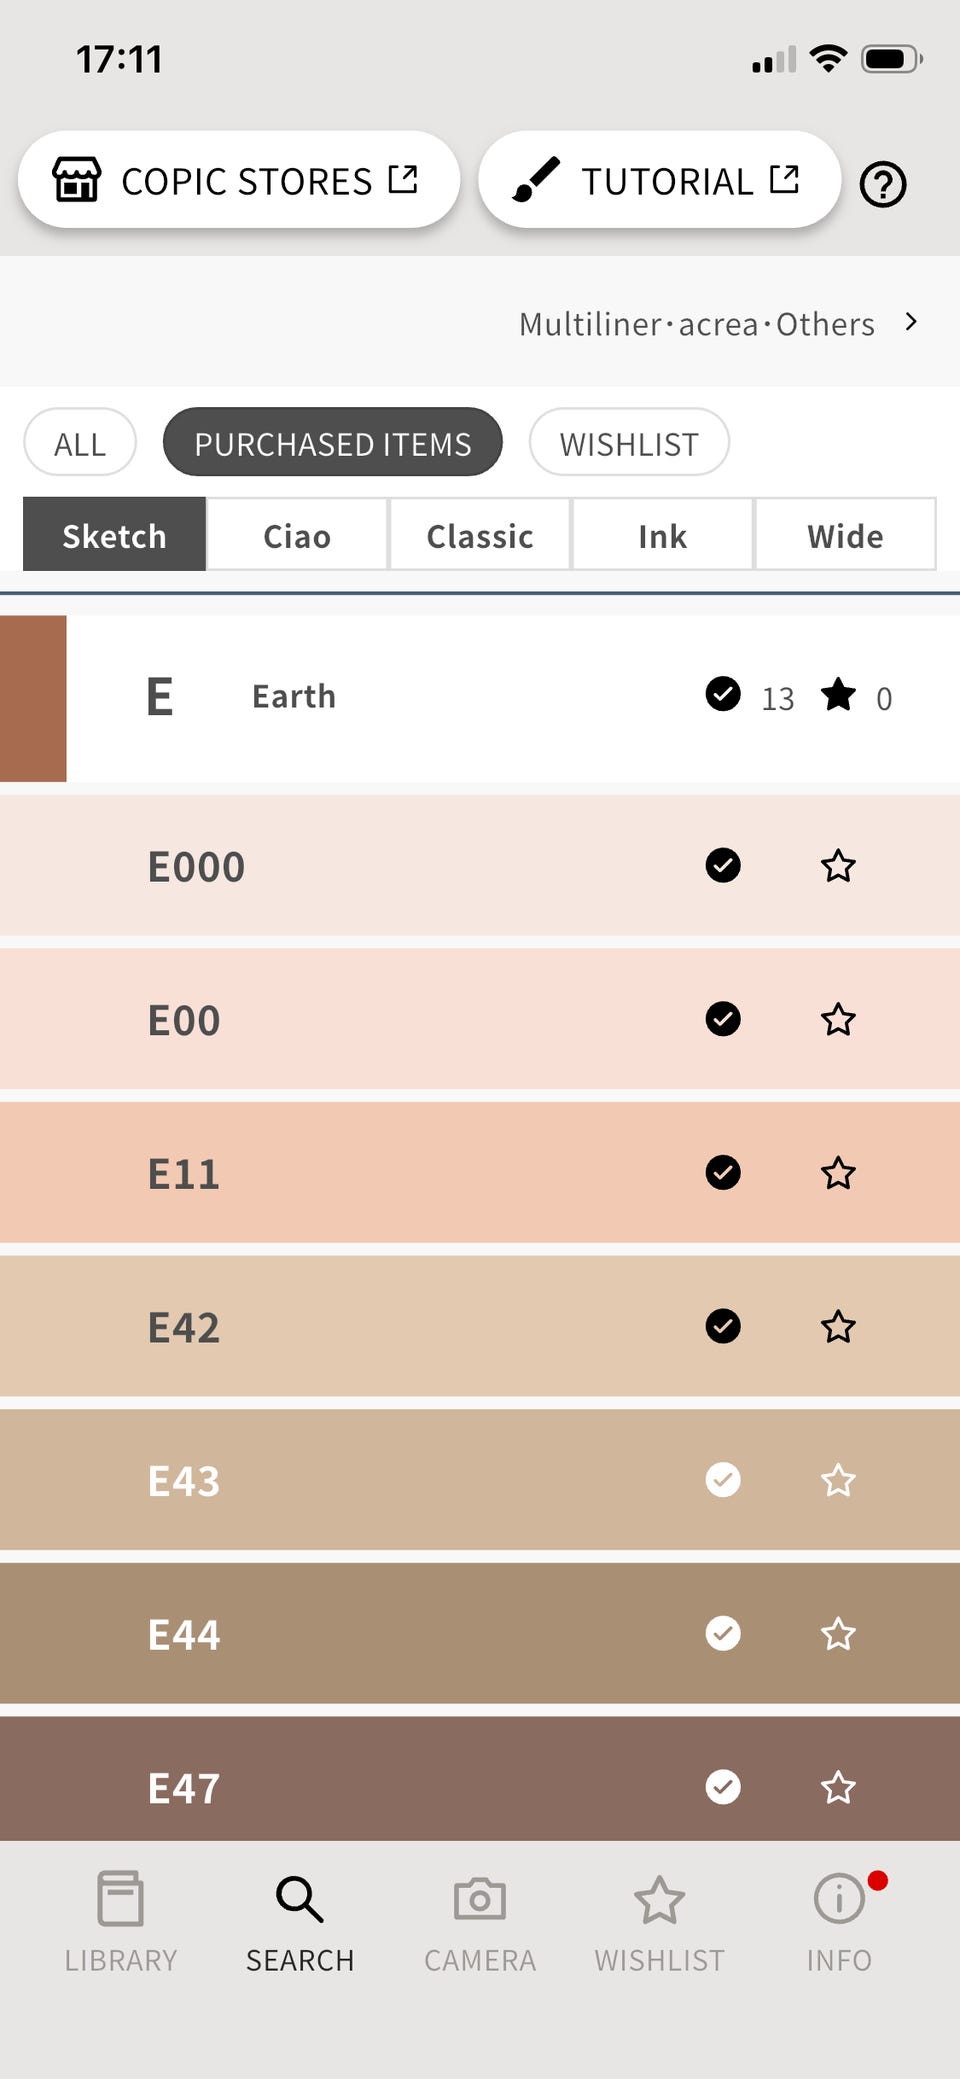Filter by WISHLIST pill
The height and width of the screenshot is (2079, 960).
pos(629,443)
